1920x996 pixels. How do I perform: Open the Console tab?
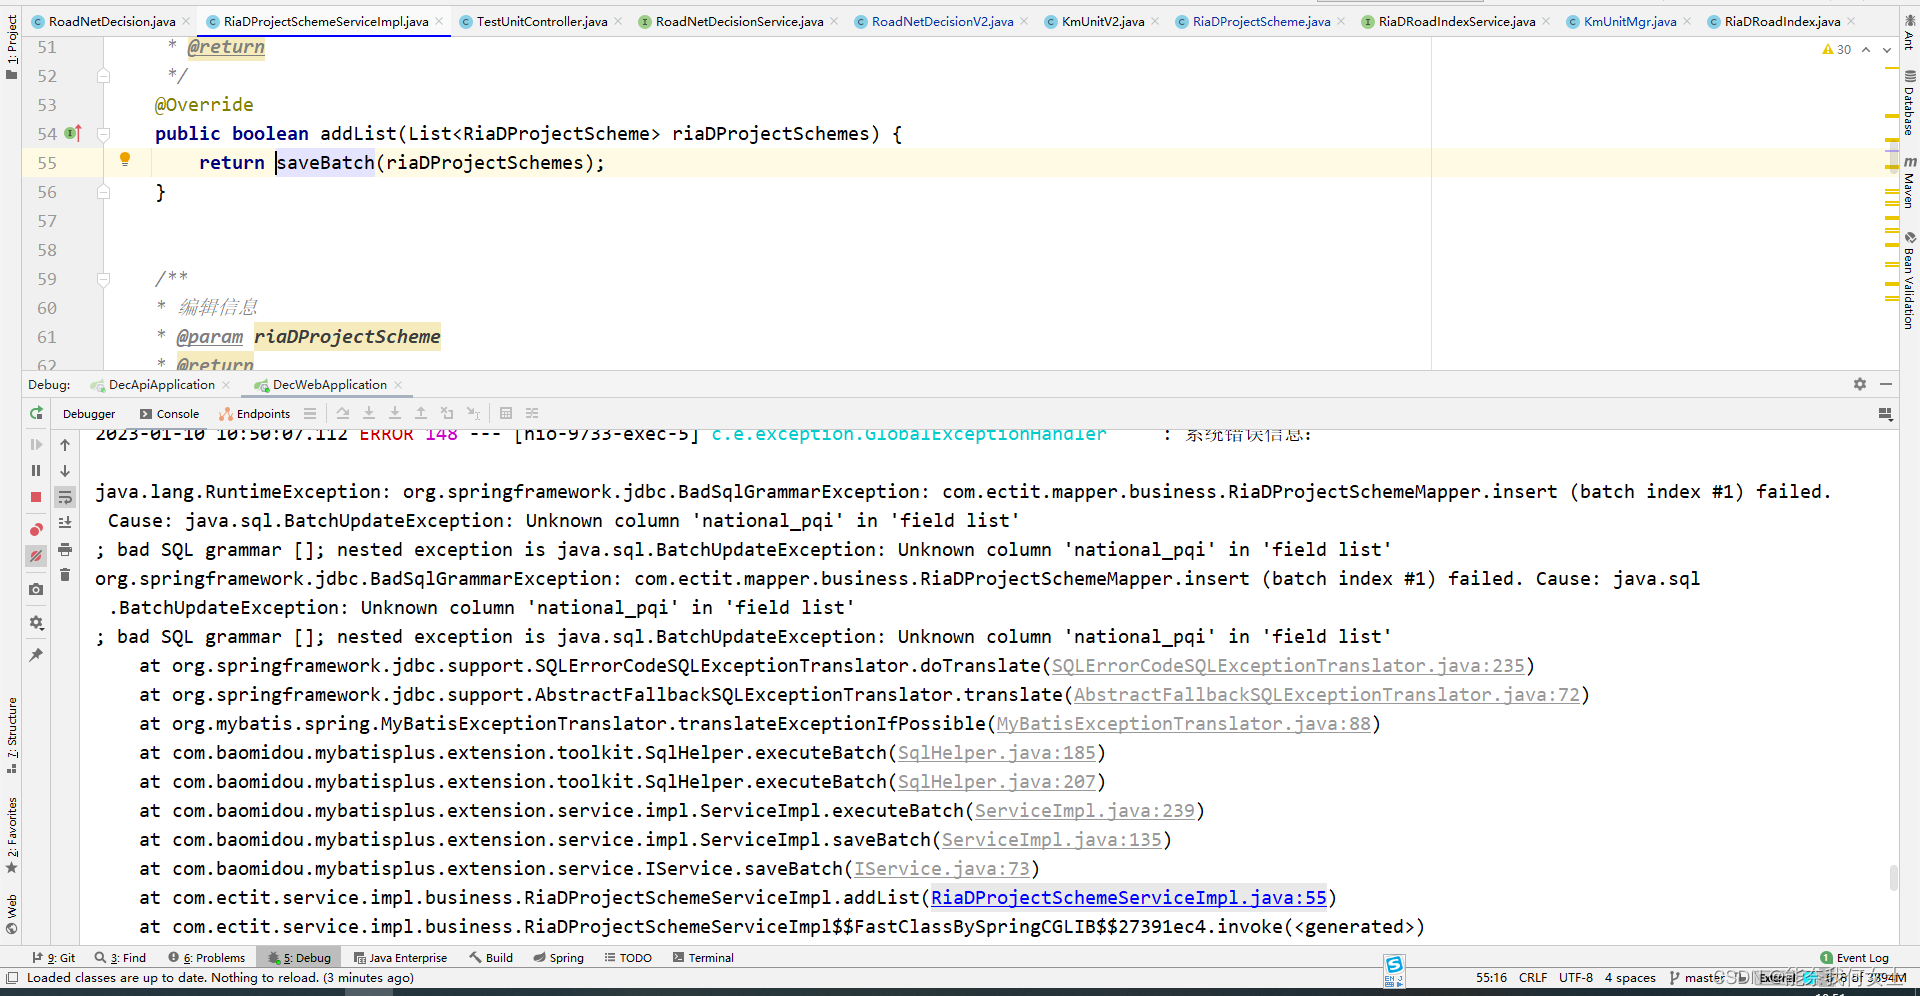(x=169, y=414)
